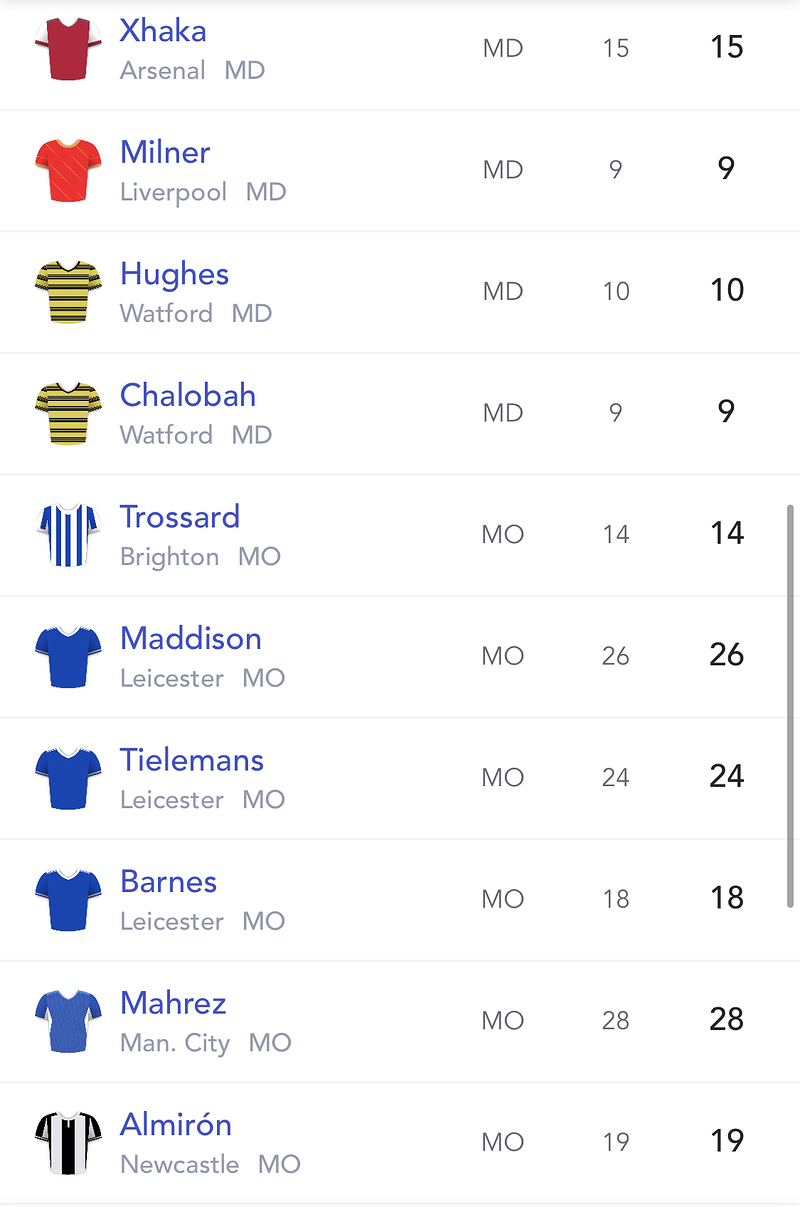Tap Mahrez's Man. City jersey icon
This screenshot has height=1207, width=800.
click(68, 1021)
